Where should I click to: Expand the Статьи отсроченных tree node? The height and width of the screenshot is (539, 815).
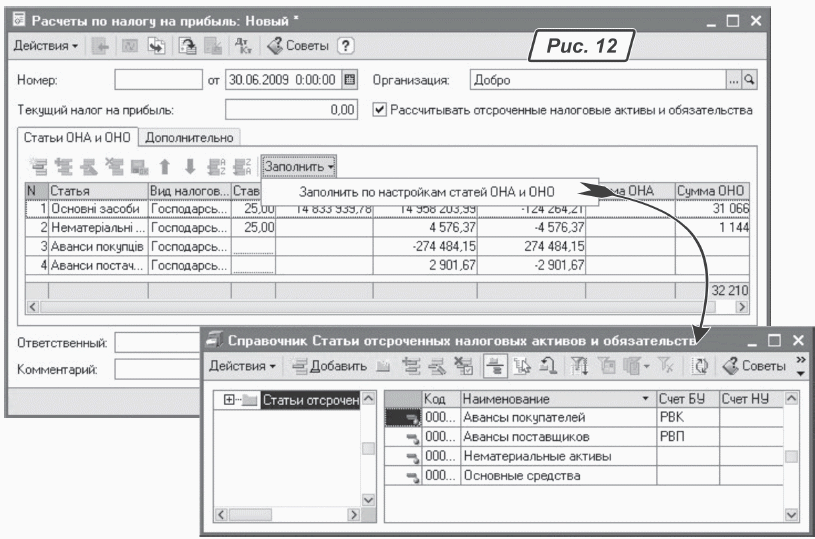231,401
